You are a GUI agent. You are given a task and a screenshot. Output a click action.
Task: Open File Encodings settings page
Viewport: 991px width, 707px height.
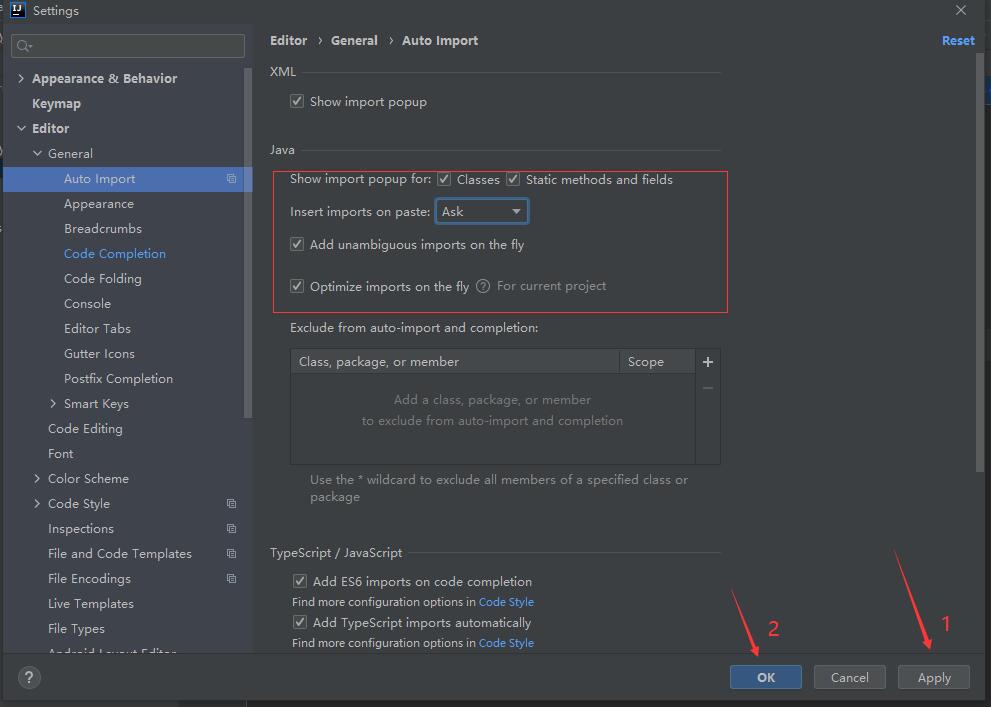pos(90,579)
